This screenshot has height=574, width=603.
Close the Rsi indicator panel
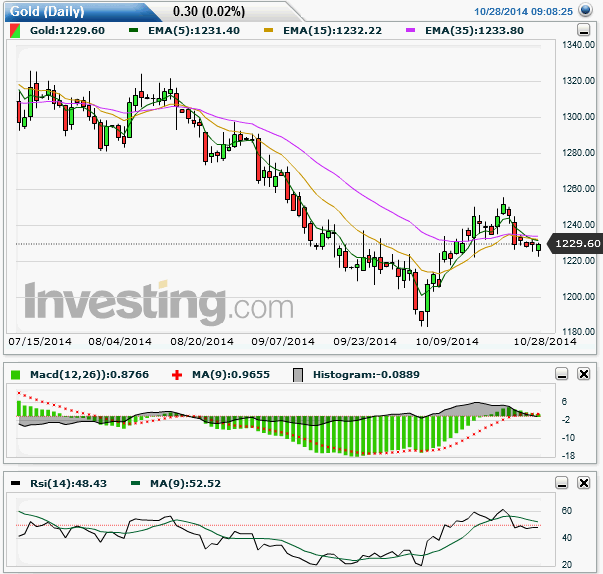pyautogui.click(x=584, y=483)
